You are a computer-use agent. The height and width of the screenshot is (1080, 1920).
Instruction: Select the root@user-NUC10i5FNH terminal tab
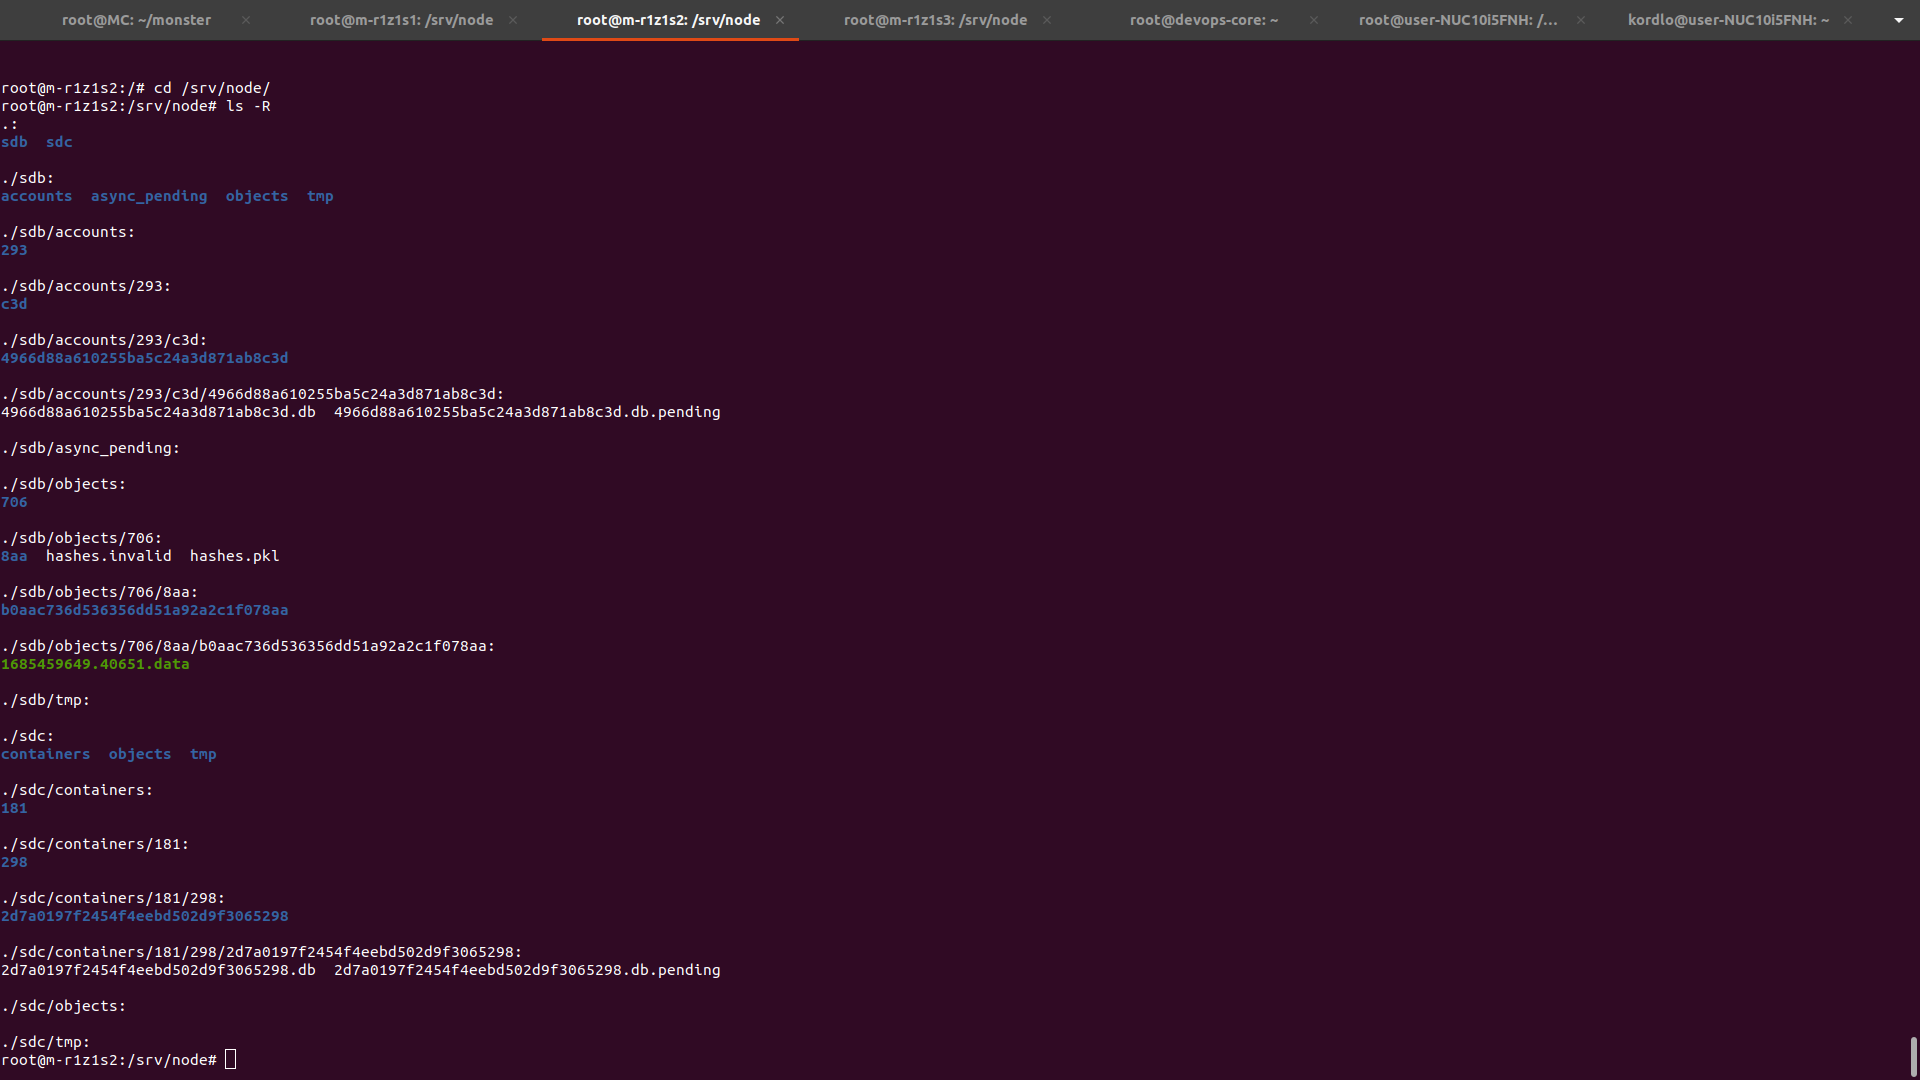click(x=1458, y=20)
